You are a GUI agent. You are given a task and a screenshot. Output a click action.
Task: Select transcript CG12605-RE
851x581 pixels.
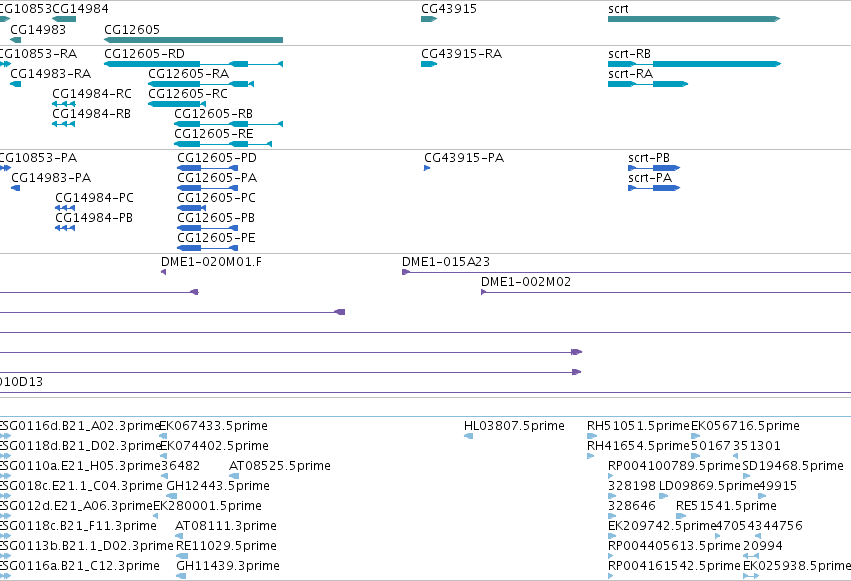[x=223, y=144]
